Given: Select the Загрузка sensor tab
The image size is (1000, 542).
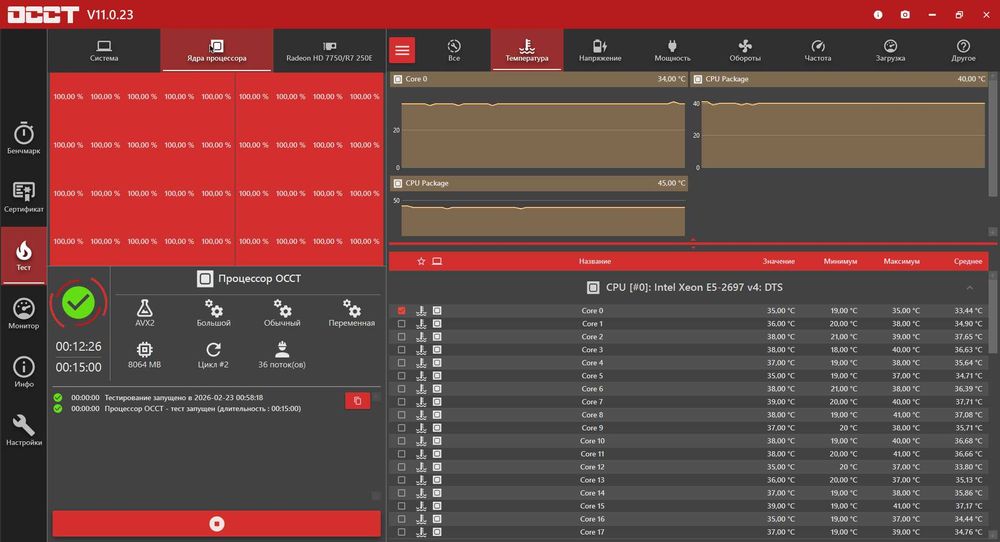Looking at the screenshot, I should tap(890, 50).
